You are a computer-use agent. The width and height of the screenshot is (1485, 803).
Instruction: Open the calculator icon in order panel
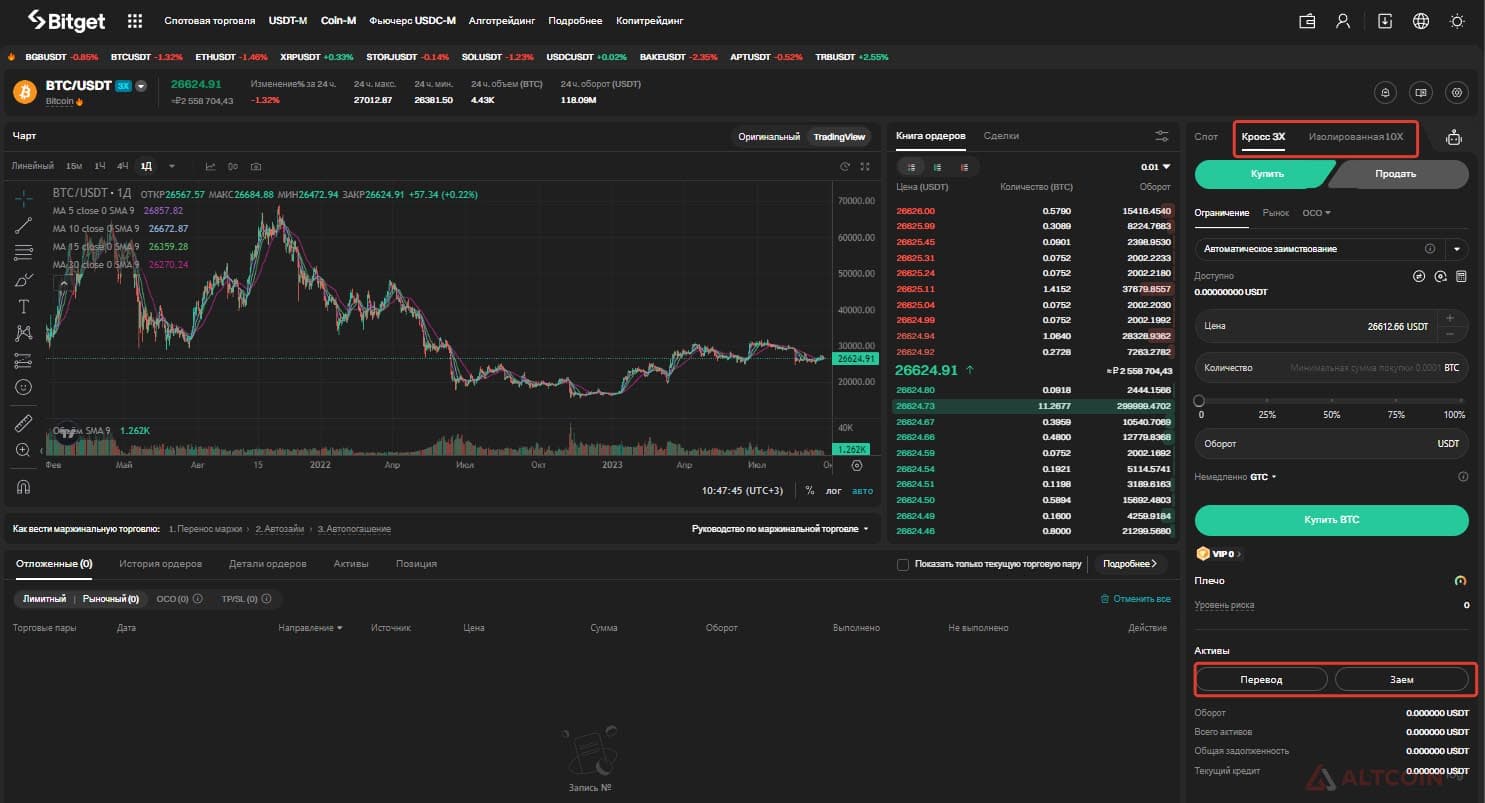pyautogui.click(x=1461, y=276)
